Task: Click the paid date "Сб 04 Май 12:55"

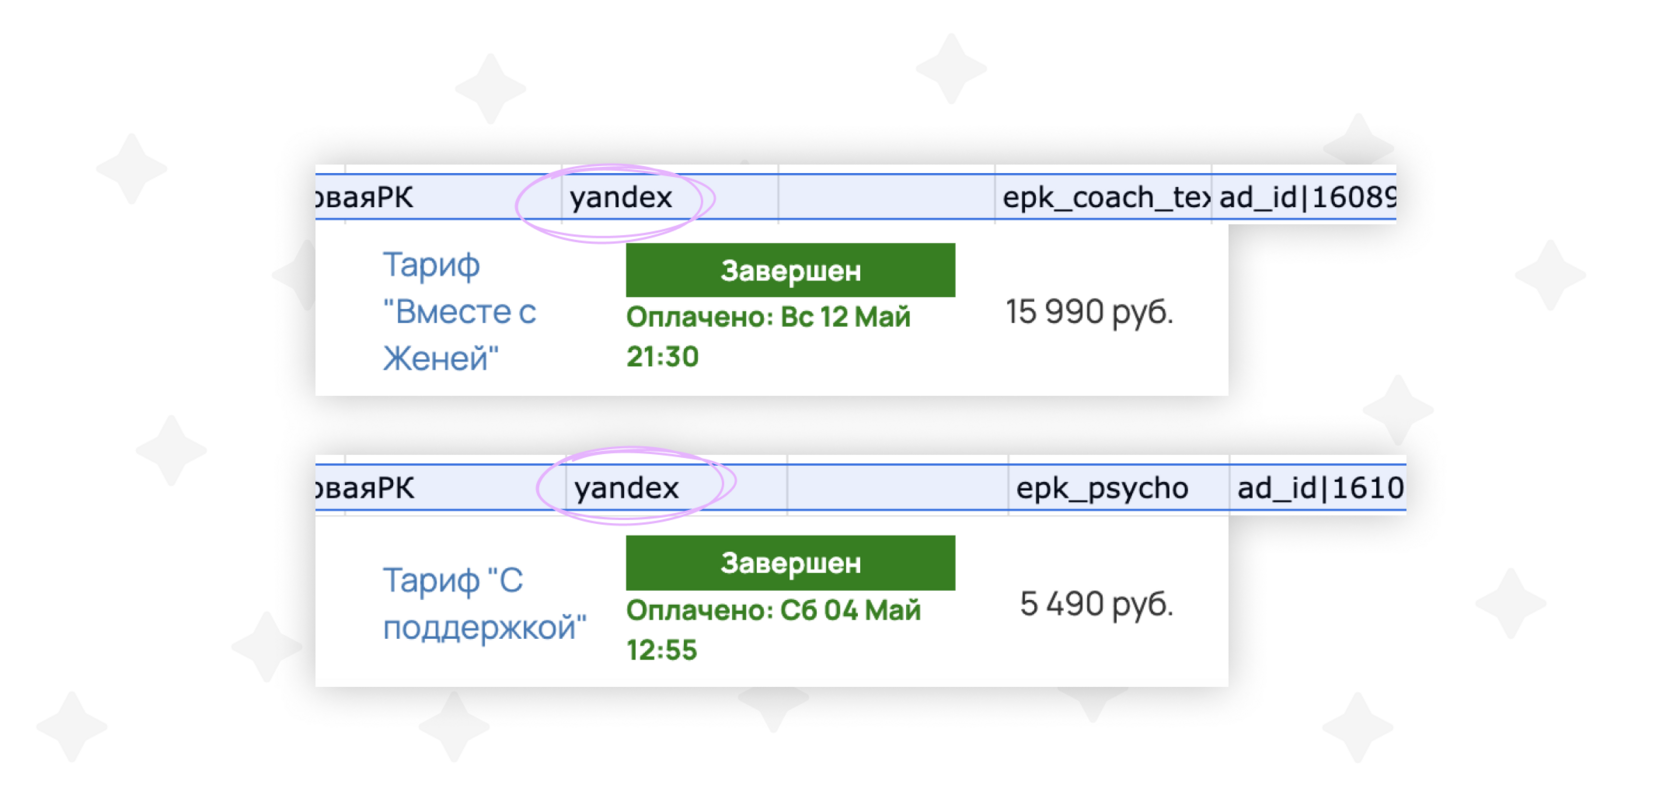Action: click(772, 629)
